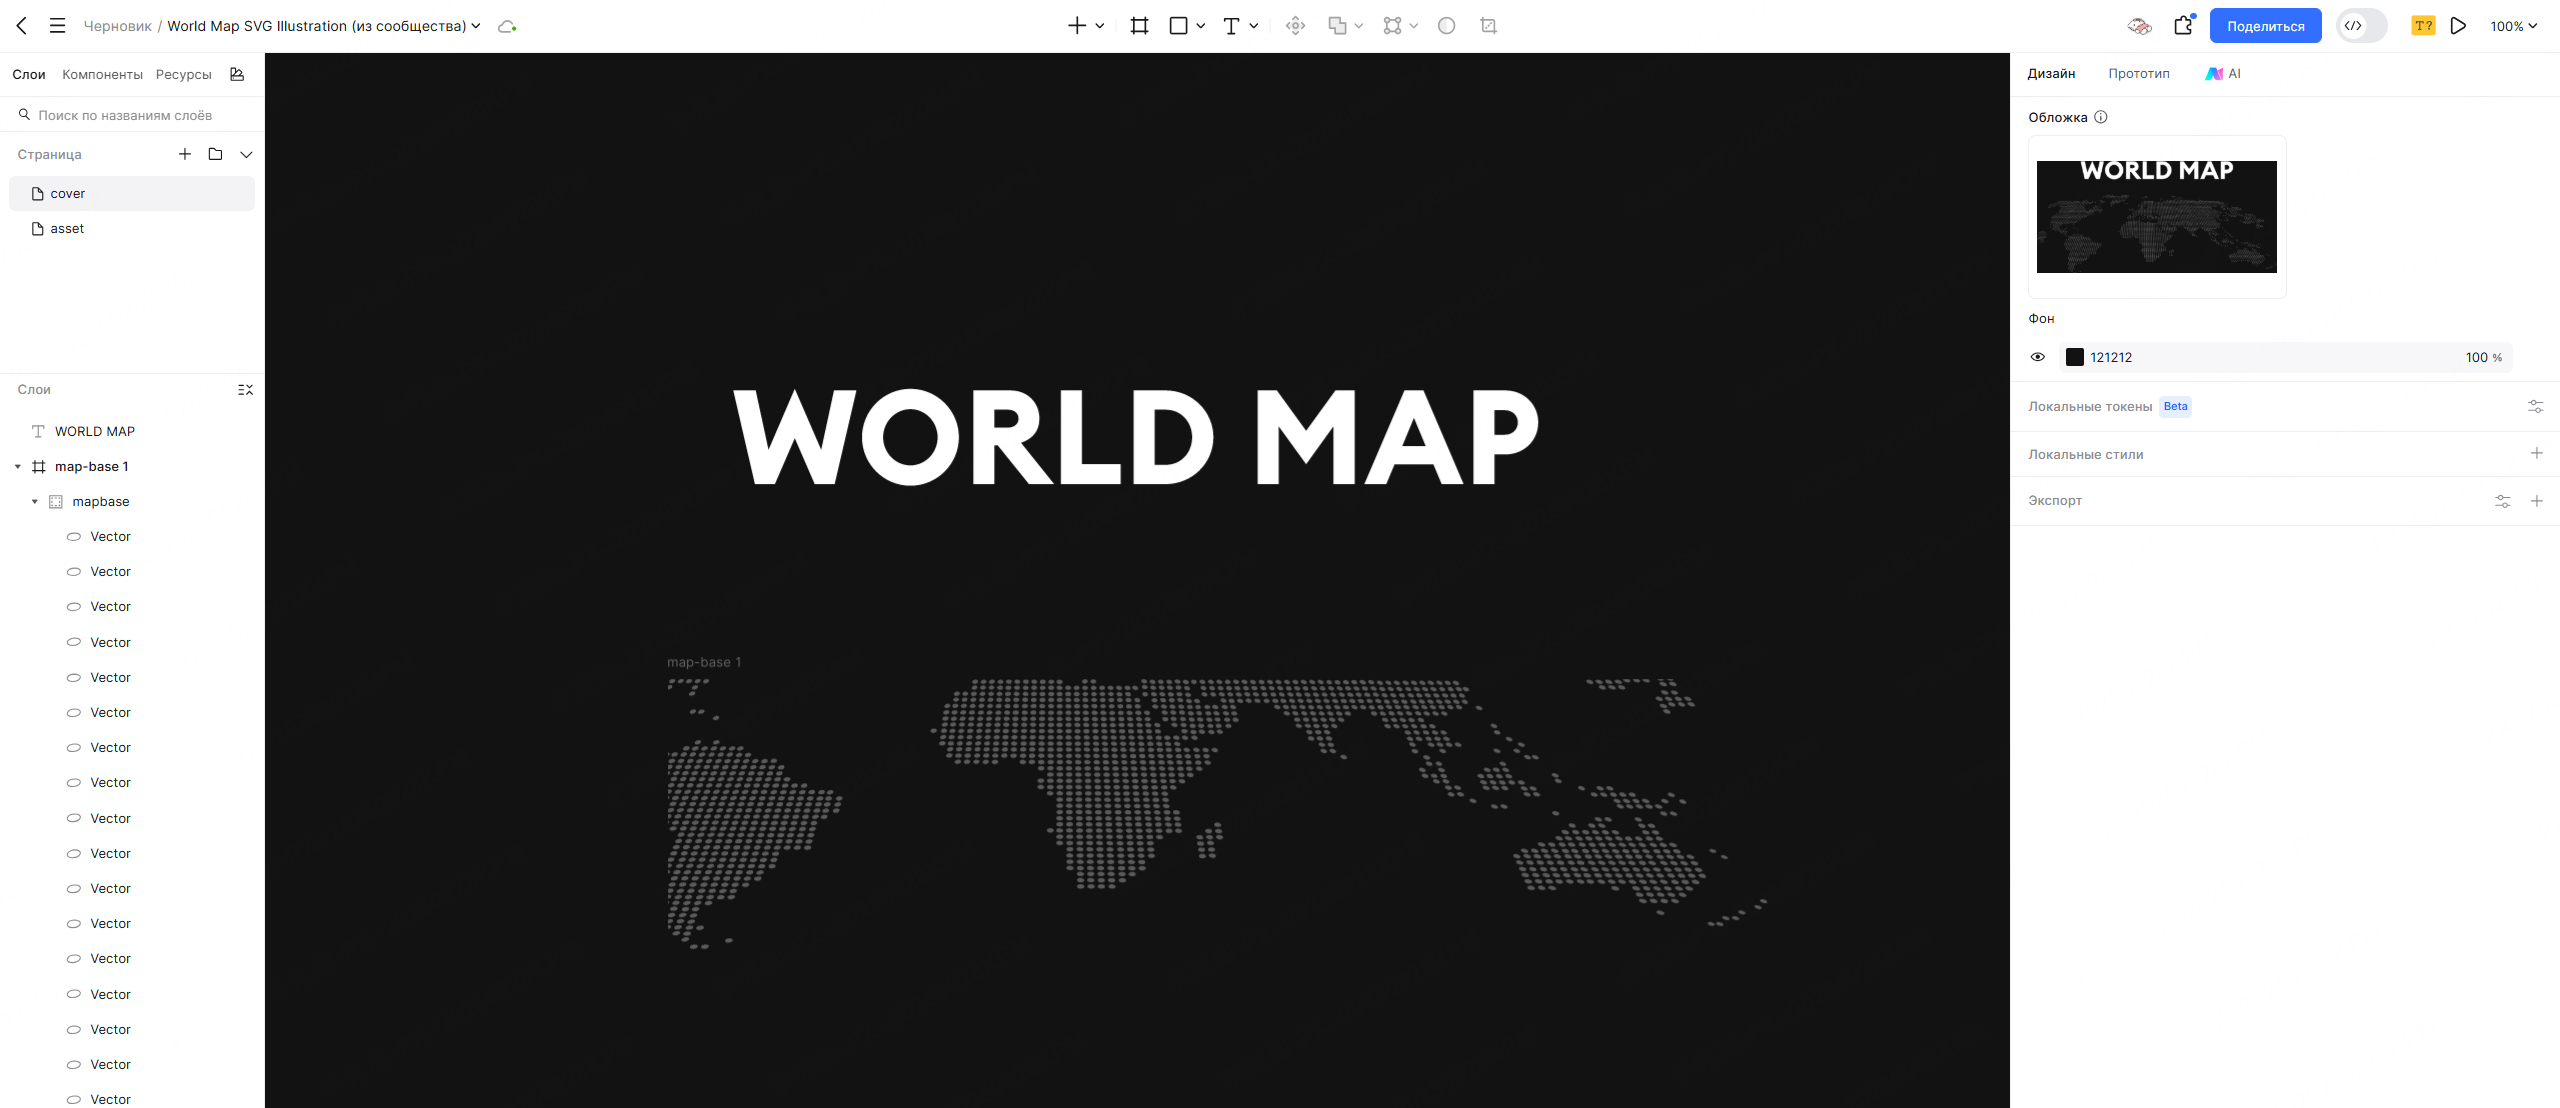Collapse the map-base 1 frame layer
Screen dimensions: 2560x1108
(18, 467)
